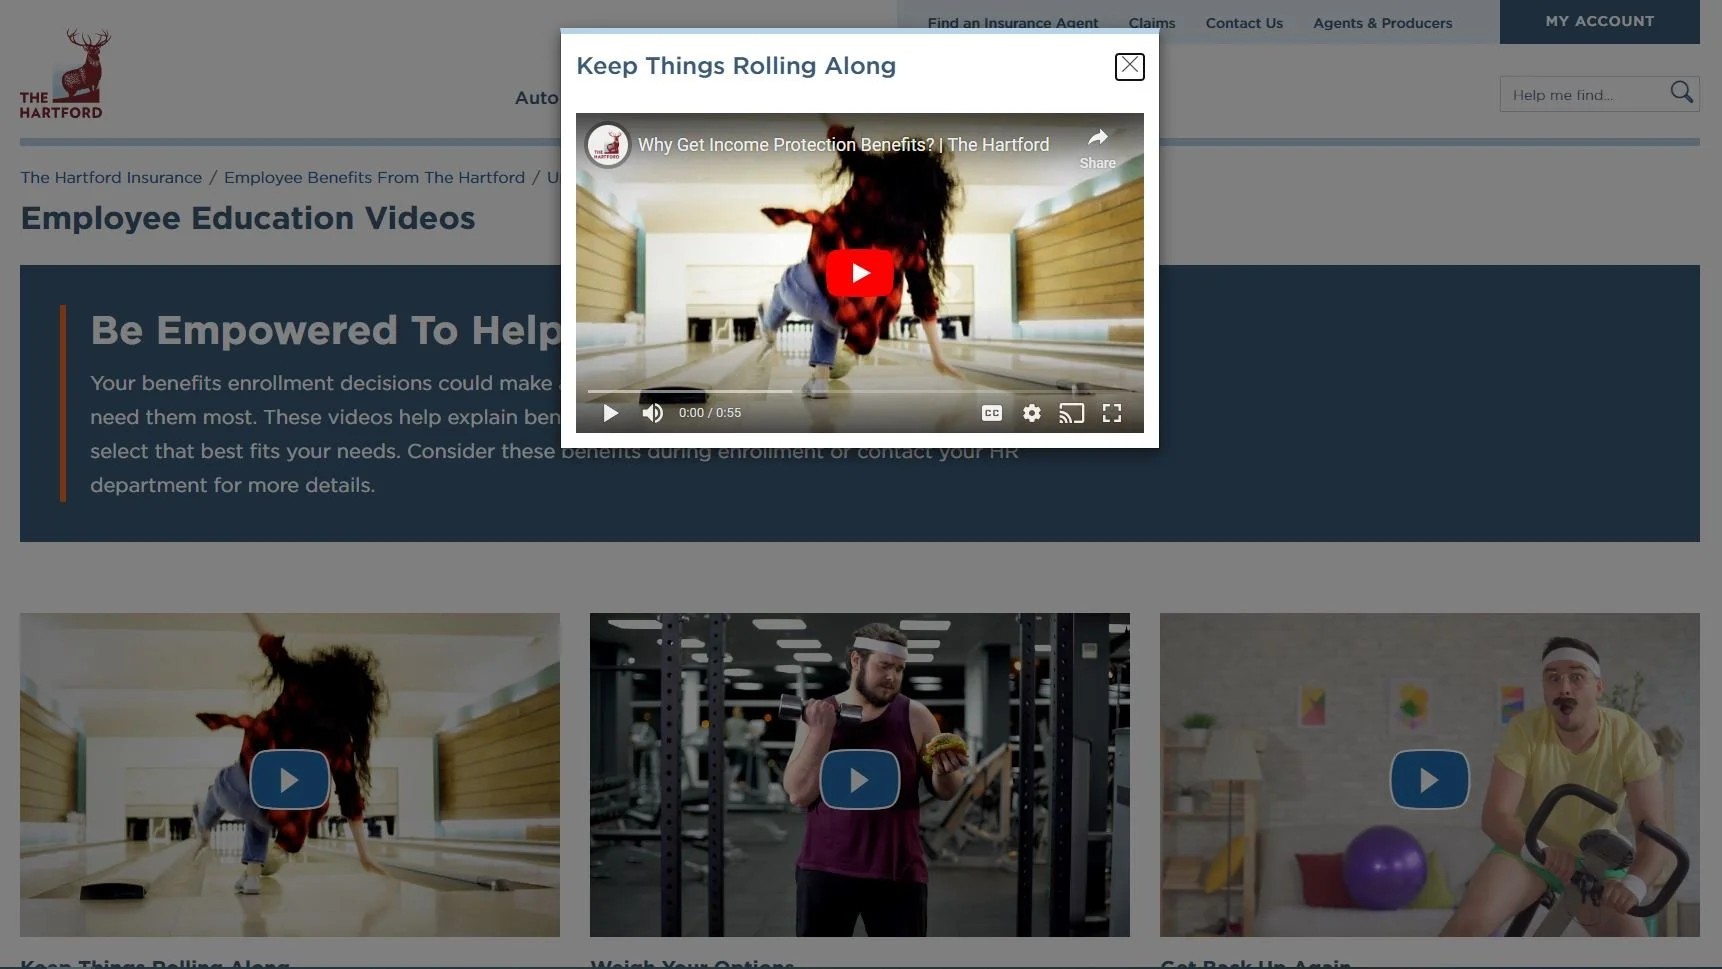Open Agents & Producers link

point(1382,23)
